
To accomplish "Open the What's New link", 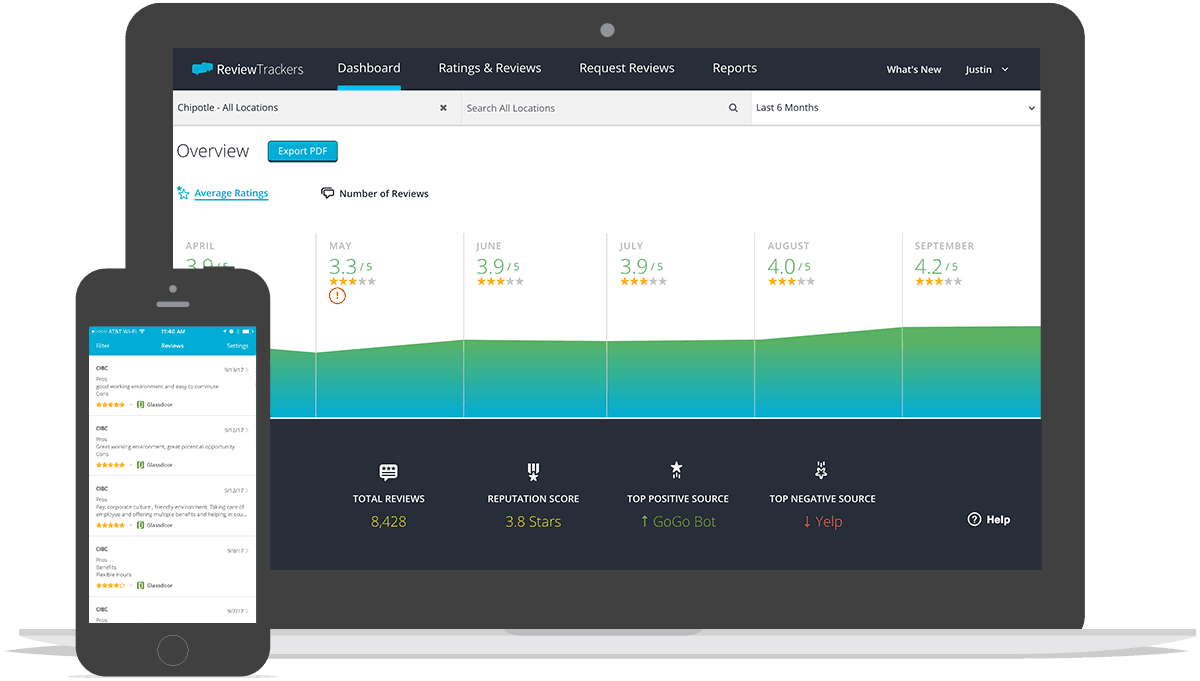I will click(x=914, y=70).
